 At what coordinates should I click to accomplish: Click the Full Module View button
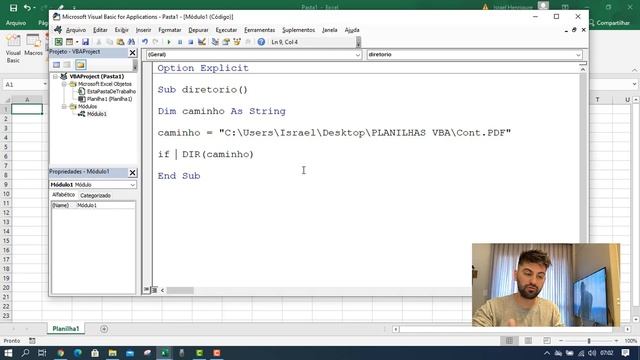pos(154,290)
